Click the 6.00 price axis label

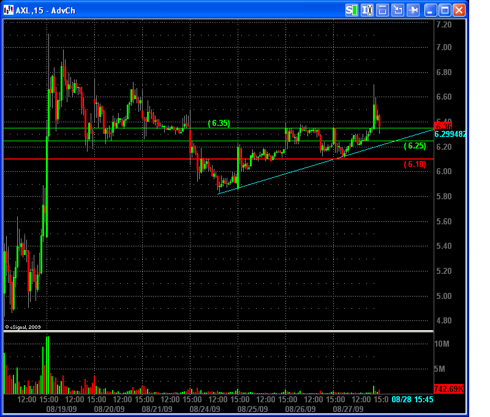[444, 171]
